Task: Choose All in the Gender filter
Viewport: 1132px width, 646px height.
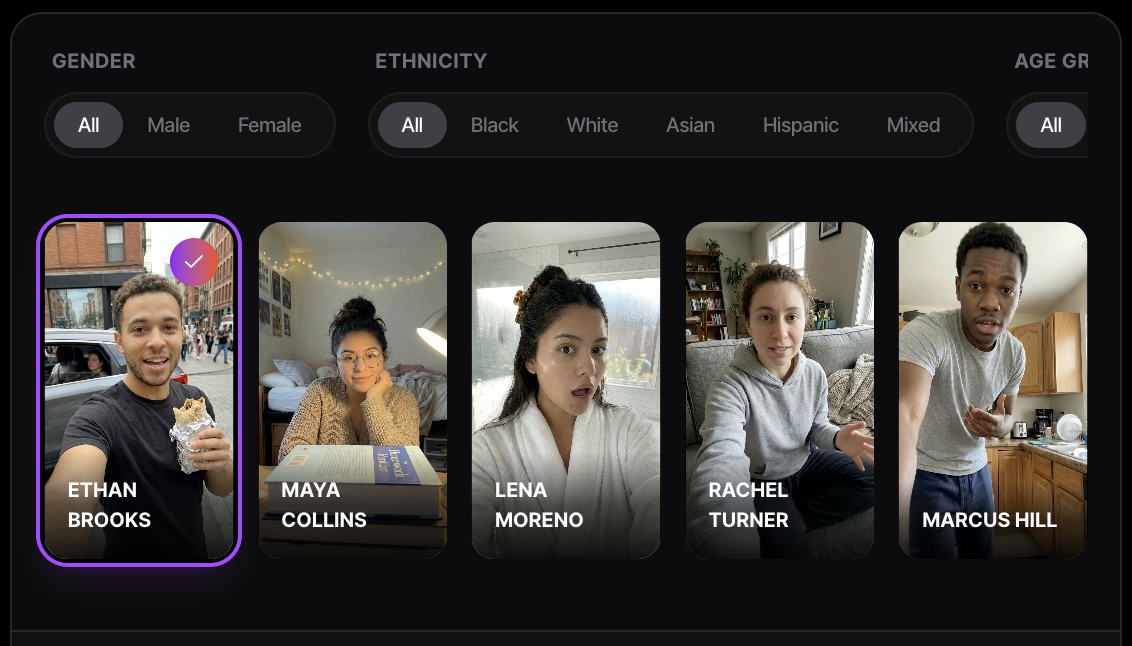Action: [88, 125]
